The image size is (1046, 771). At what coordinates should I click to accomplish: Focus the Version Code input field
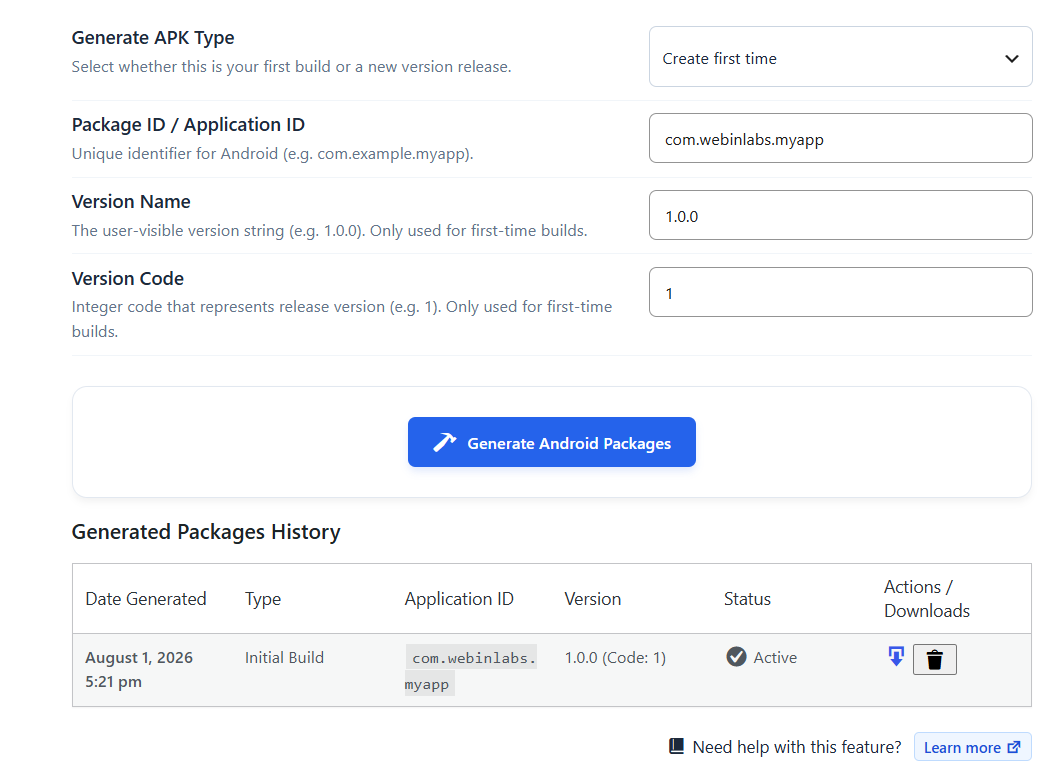pyautogui.click(x=841, y=292)
